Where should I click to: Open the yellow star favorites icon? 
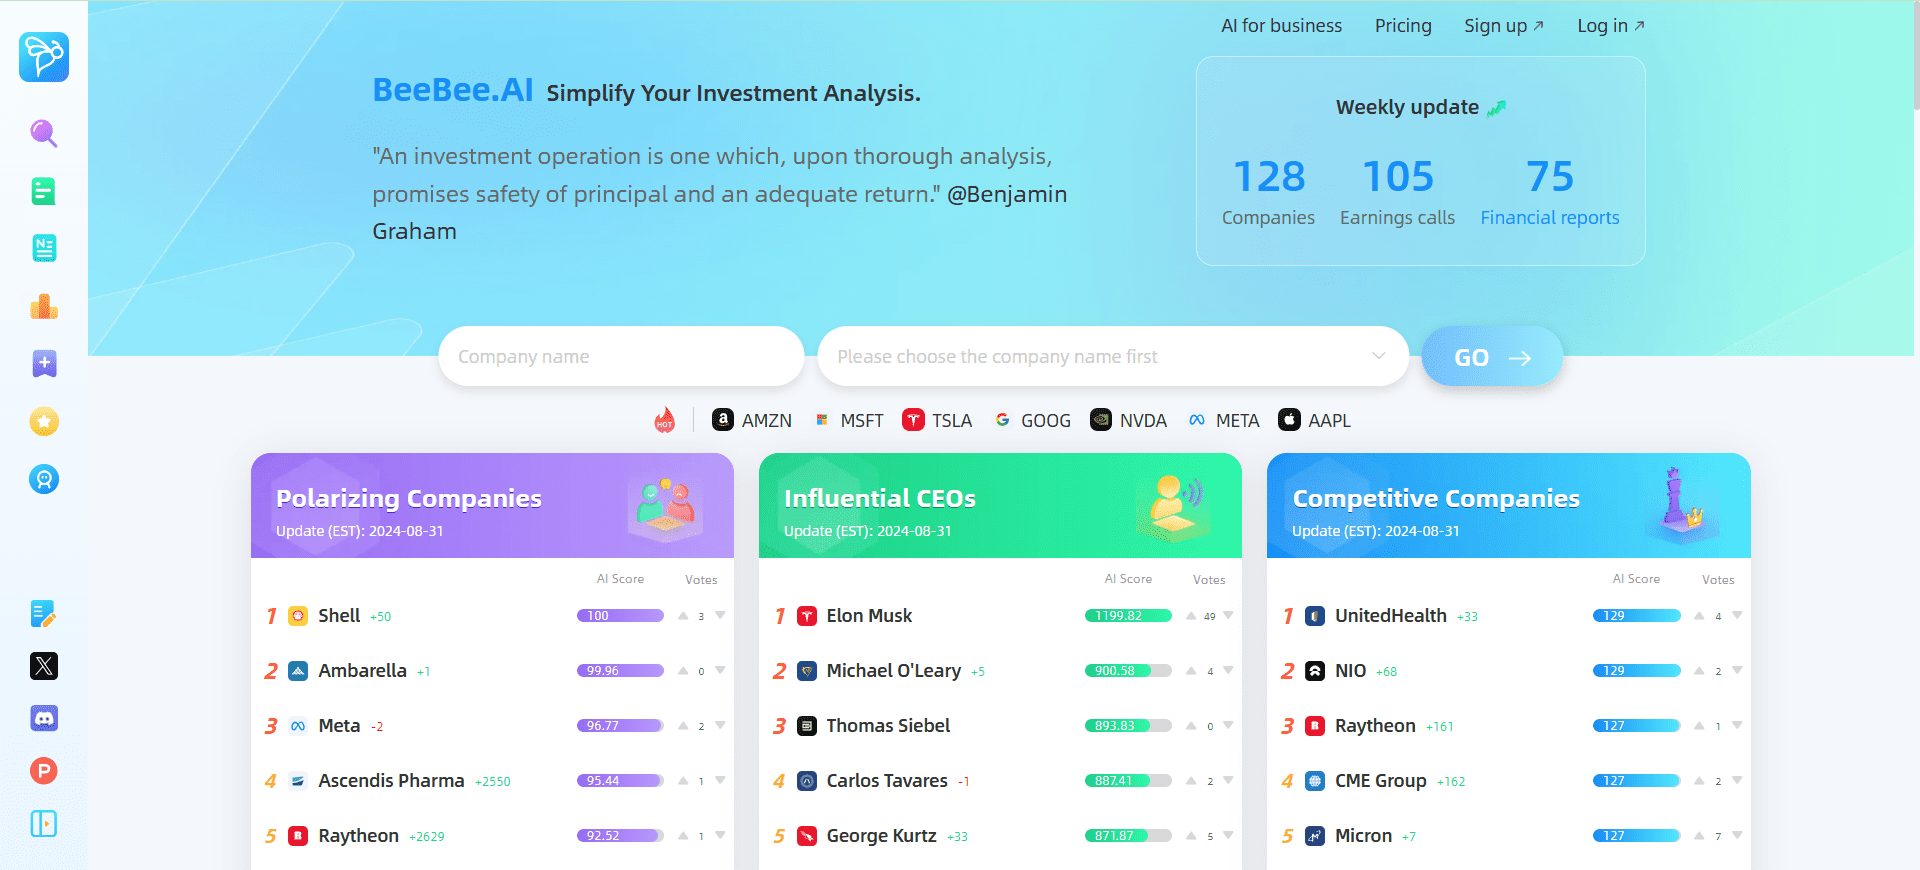[x=44, y=422]
